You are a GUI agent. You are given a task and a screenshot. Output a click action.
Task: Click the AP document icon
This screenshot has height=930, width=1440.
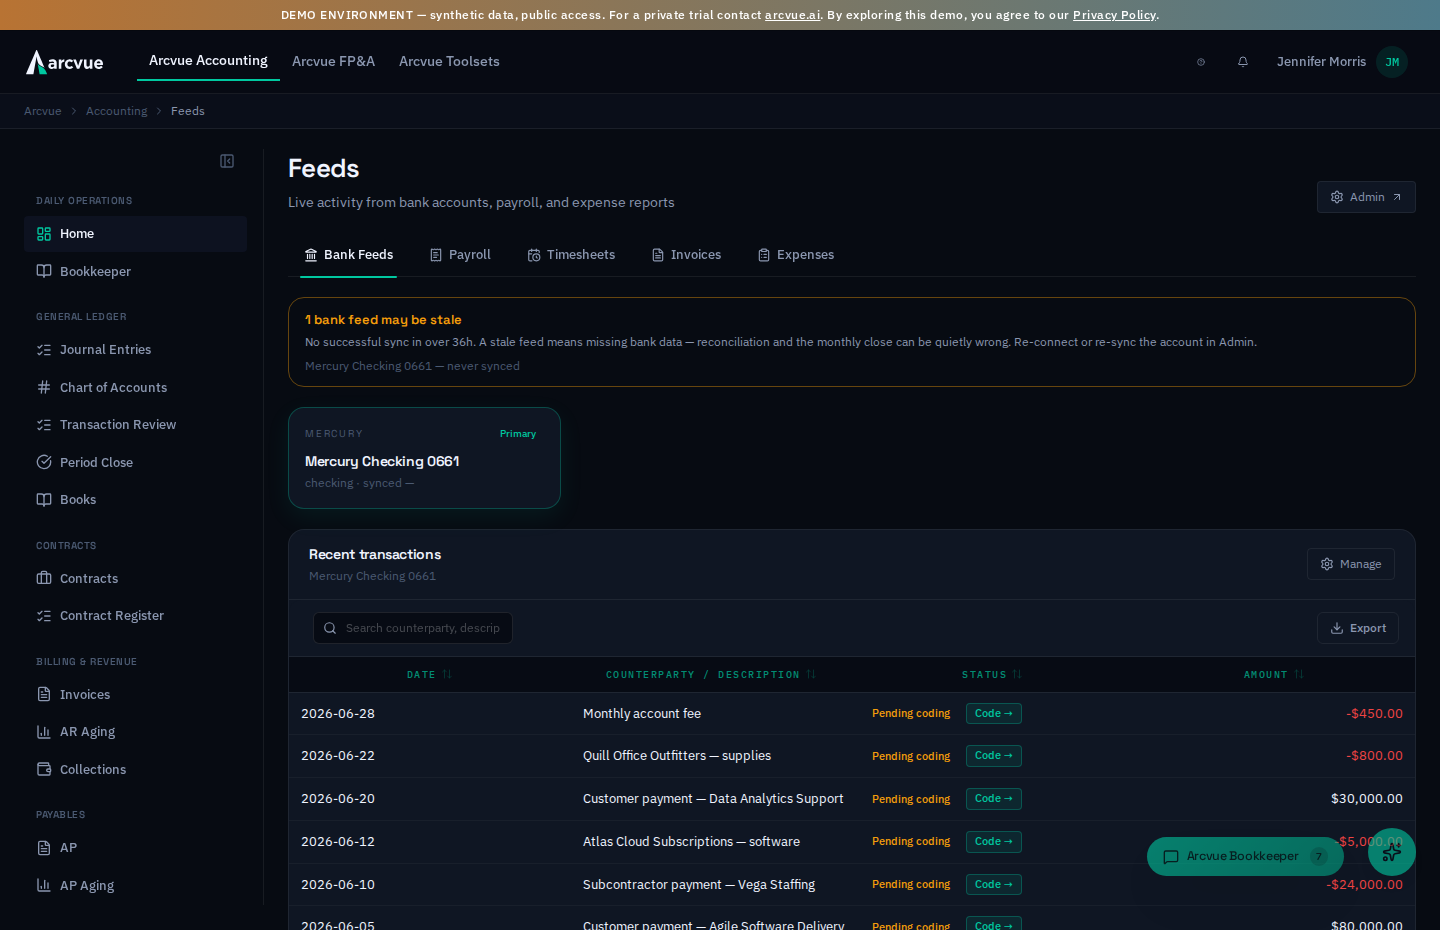tap(44, 848)
